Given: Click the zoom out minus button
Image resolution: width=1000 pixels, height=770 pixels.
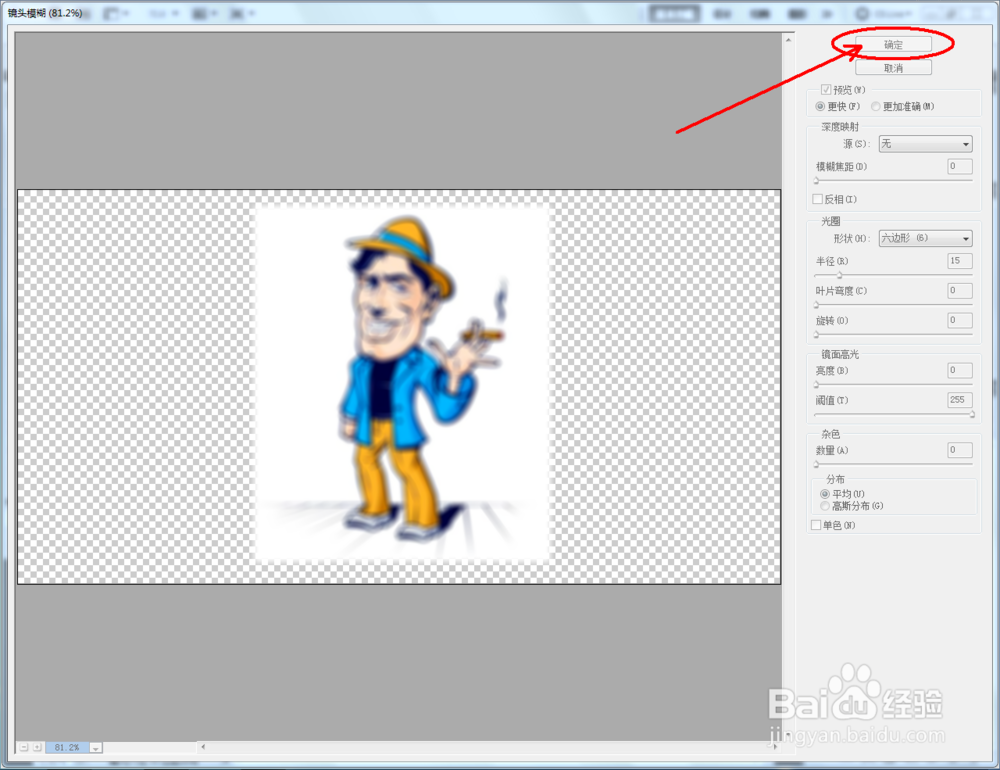Looking at the screenshot, I should point(24,747).
